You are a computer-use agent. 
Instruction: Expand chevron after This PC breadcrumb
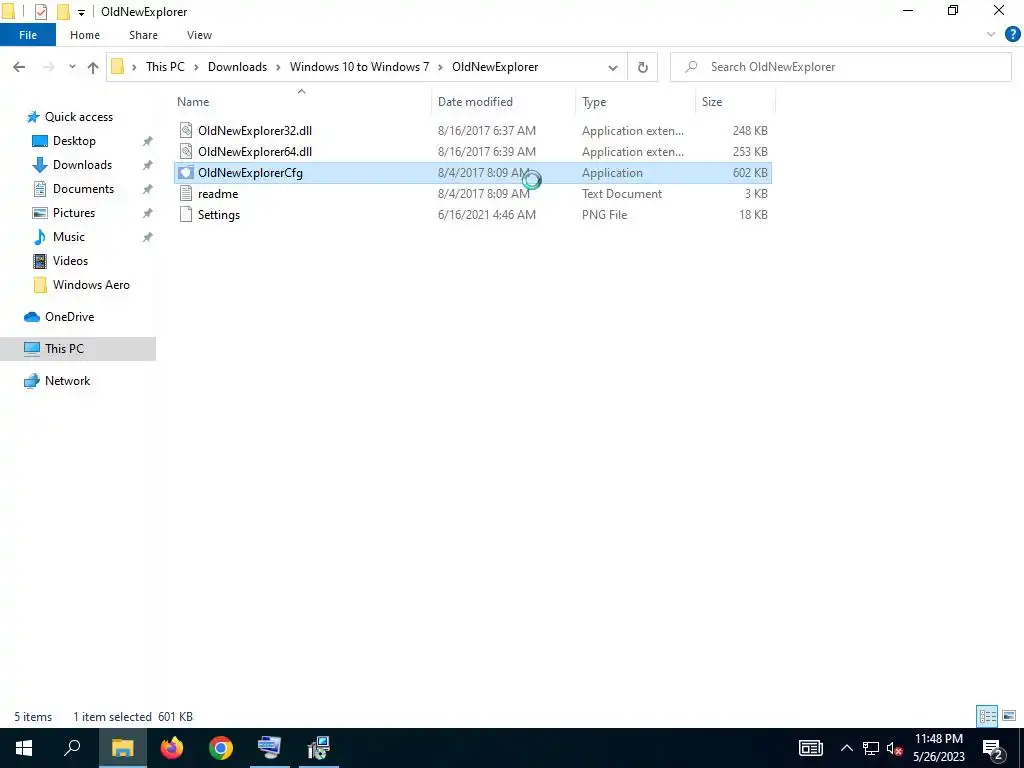(x=196, y=67)
